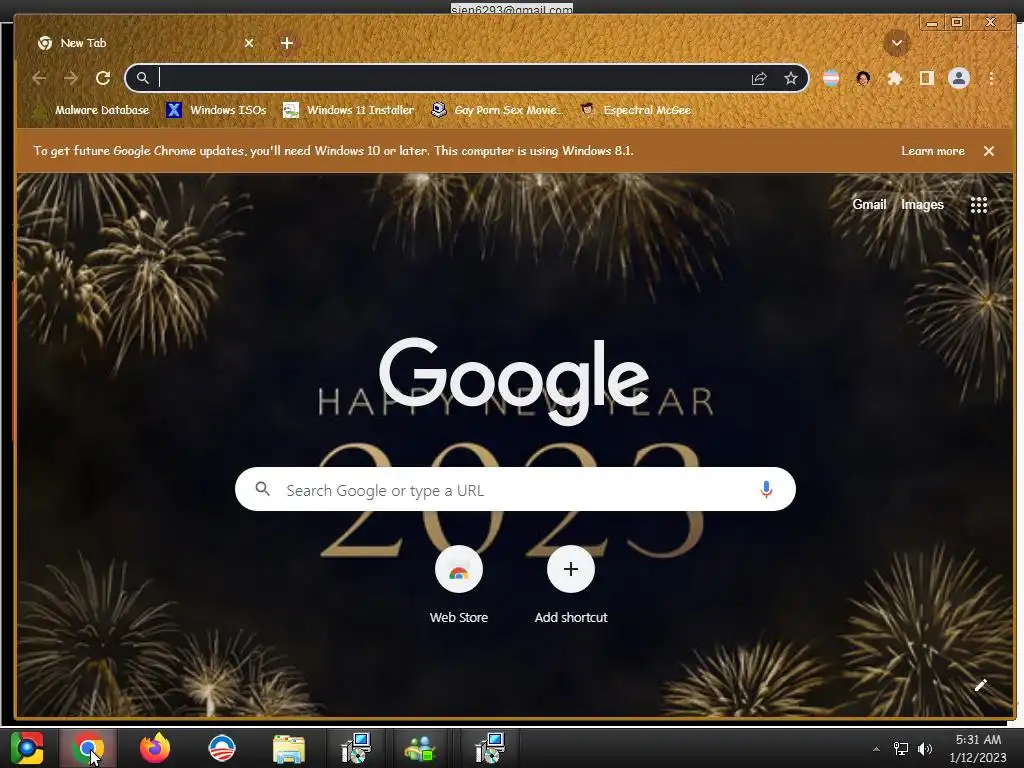Open the Windows ISOs bookmark

[x=217, y=110]
